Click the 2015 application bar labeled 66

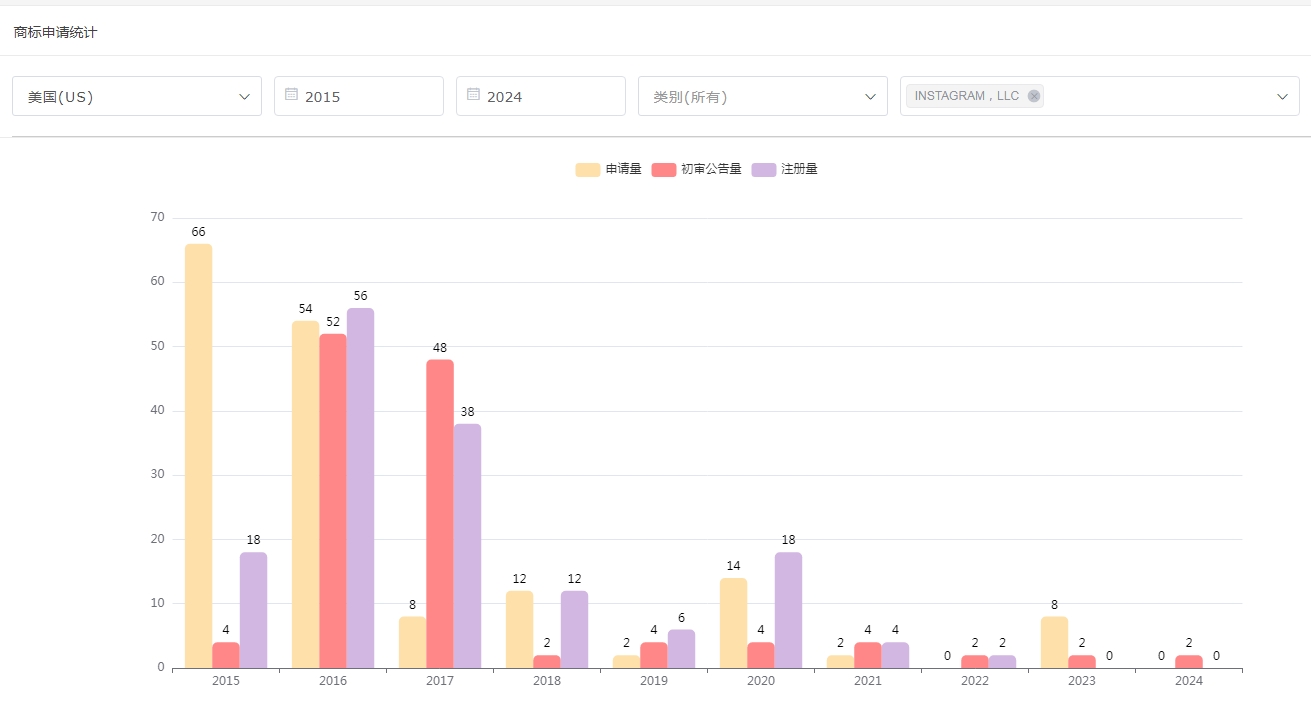pos(198,455)
